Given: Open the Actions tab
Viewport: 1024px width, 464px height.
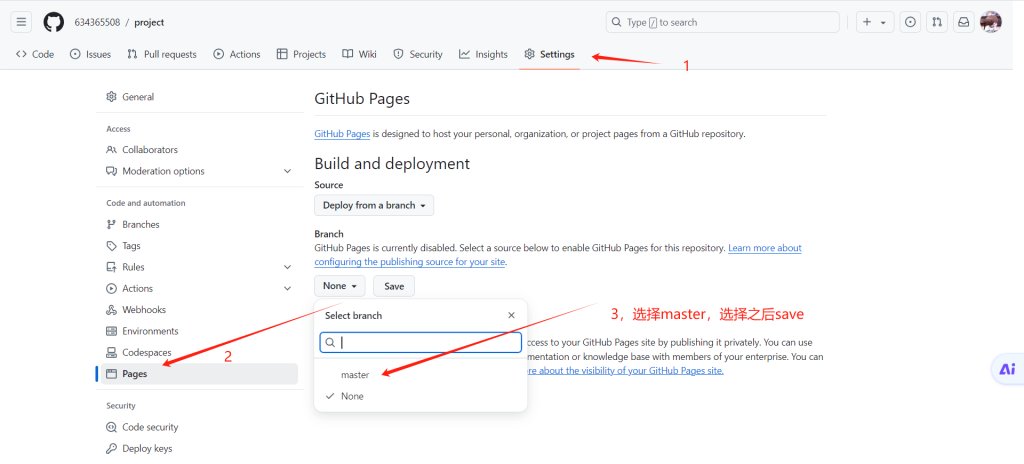Looking at the screenshot, I should [237, 54].
